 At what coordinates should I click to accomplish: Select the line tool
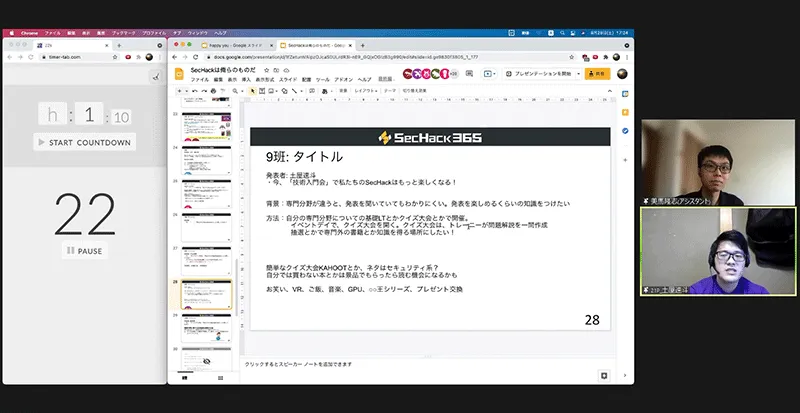click(x=294, y=91)
